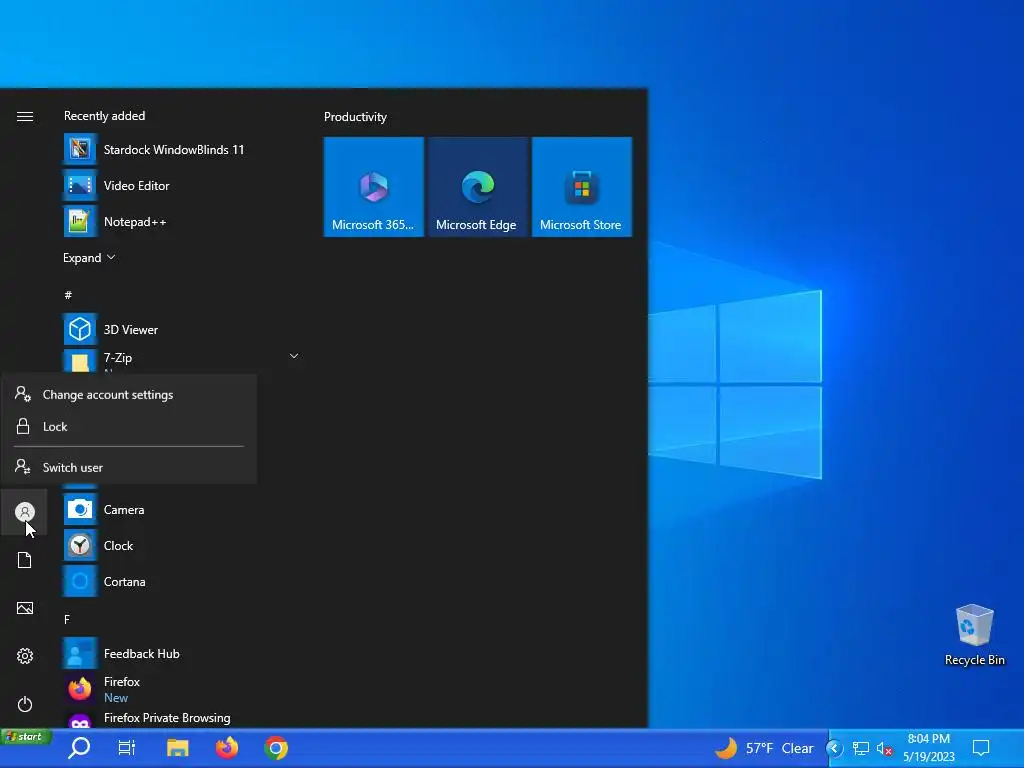
Task: Open the 3D Viewer app icon
Action: [80, 329]
